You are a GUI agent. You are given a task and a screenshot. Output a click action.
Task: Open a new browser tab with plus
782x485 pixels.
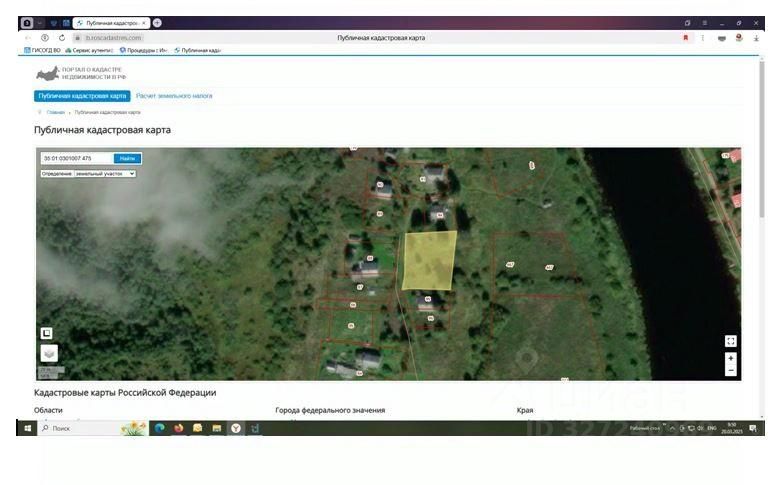click(157, 23)
